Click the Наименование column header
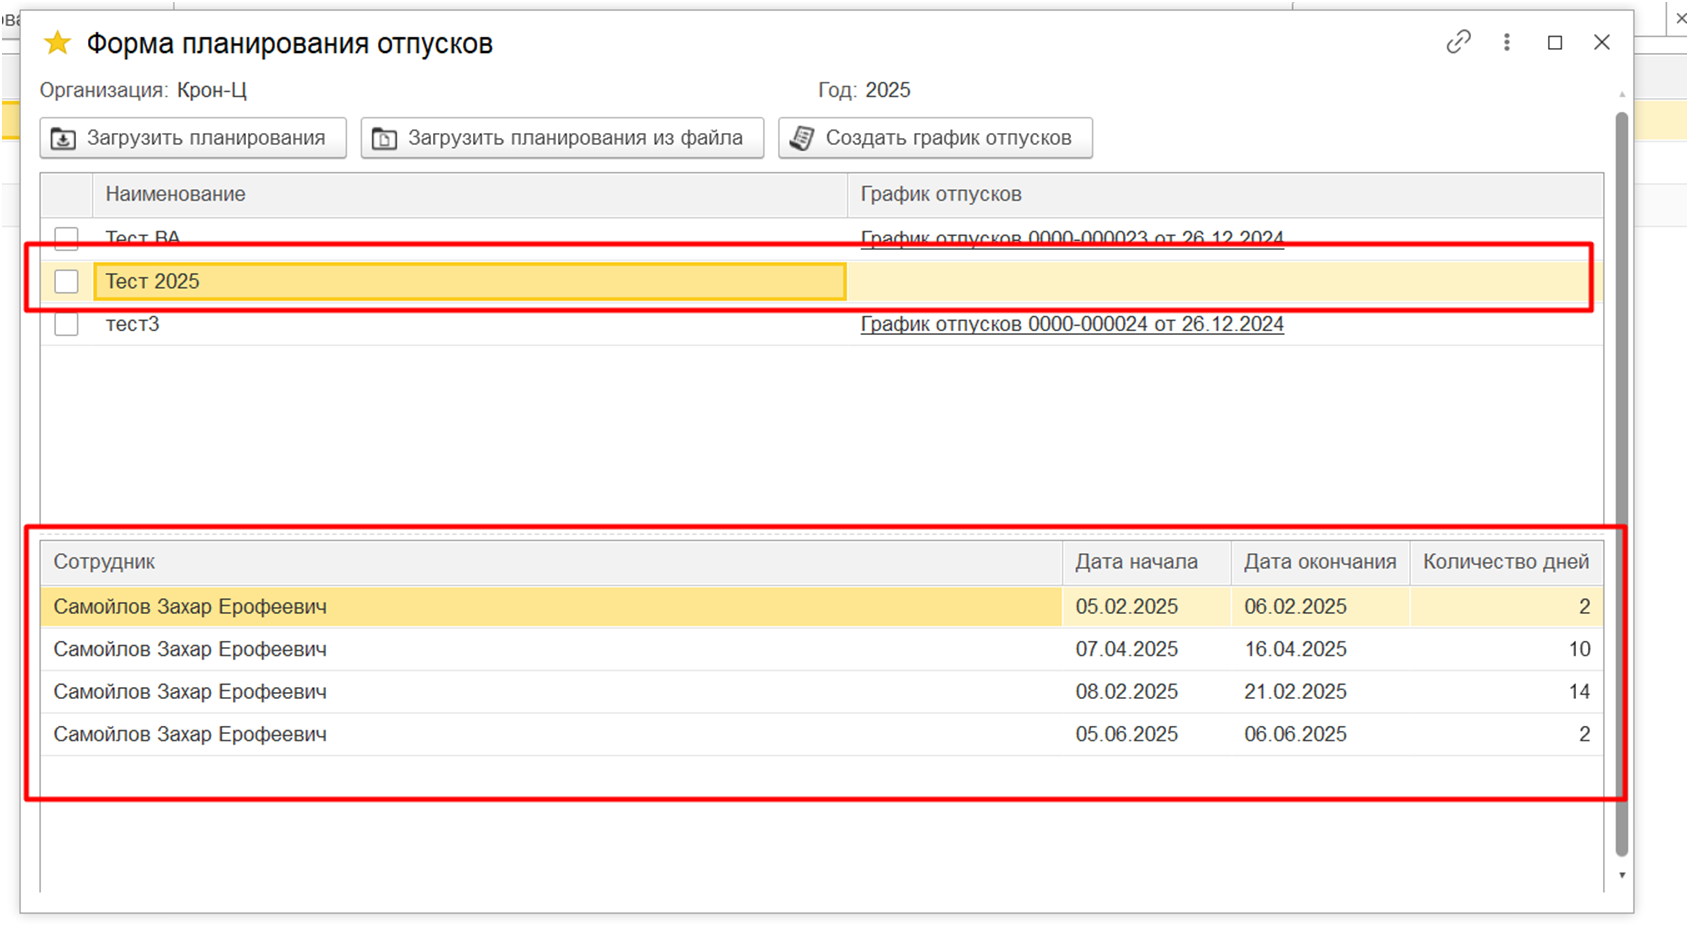 click(x=470, y=194)
